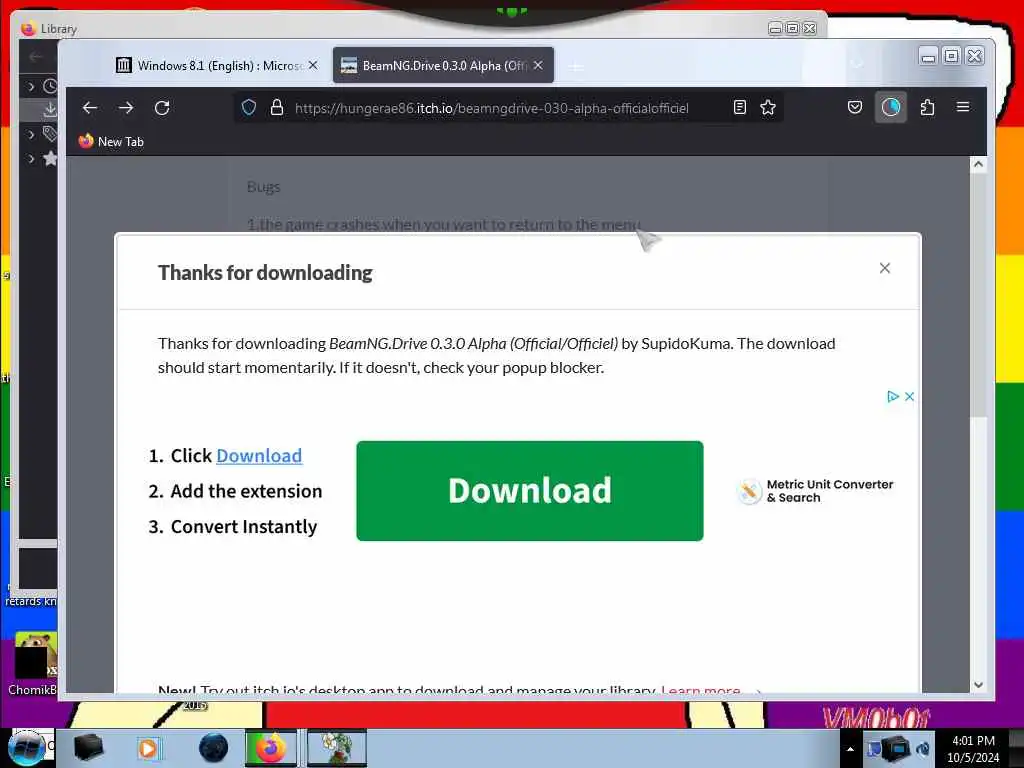Switch to the Firefox taskbar button
This screenshot has height=768, width=1024.
pyautogui.click(x=271, y=748)
